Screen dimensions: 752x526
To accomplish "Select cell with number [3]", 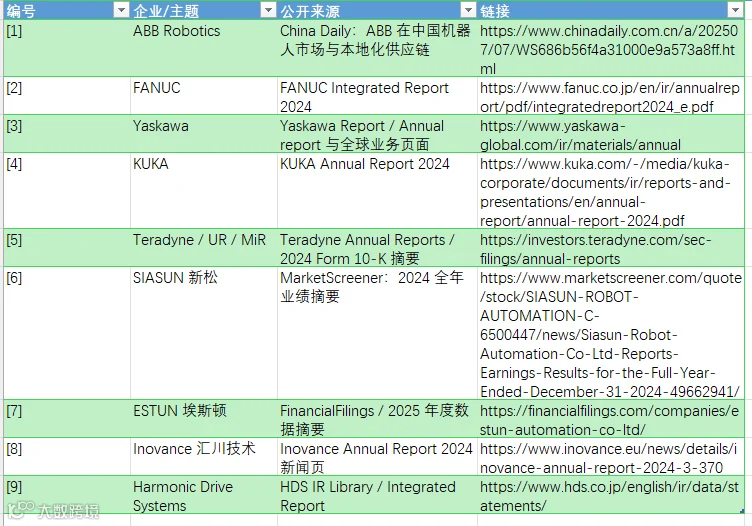I will 67,134.
